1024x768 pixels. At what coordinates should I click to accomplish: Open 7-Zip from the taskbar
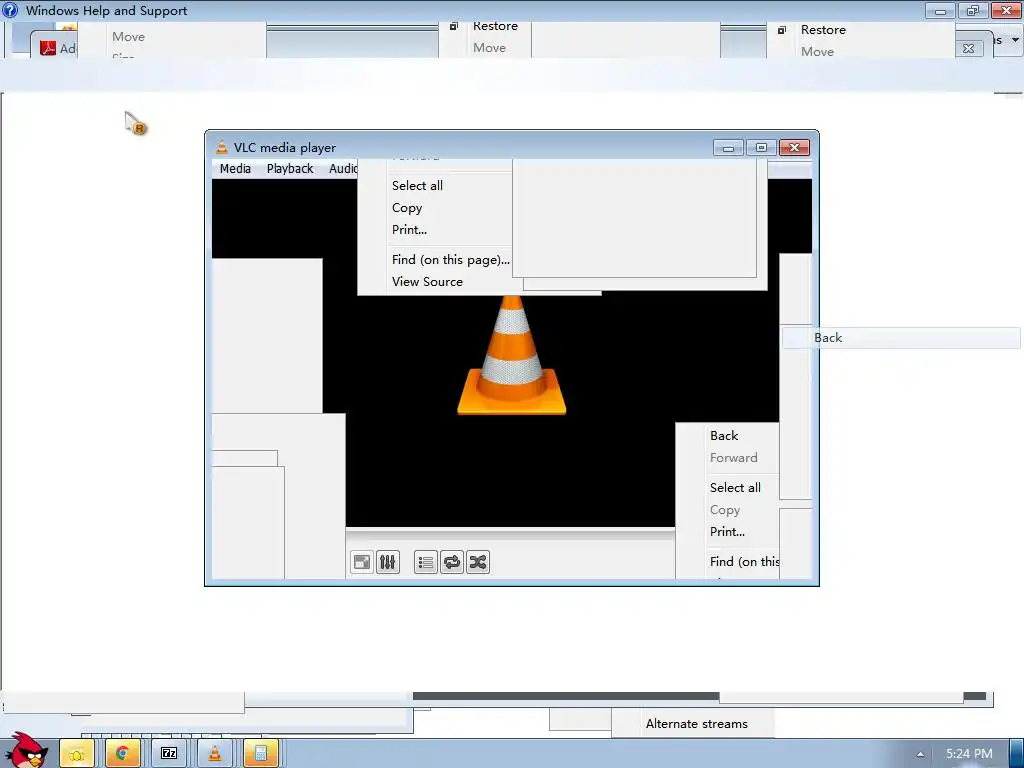pos(168,754)
